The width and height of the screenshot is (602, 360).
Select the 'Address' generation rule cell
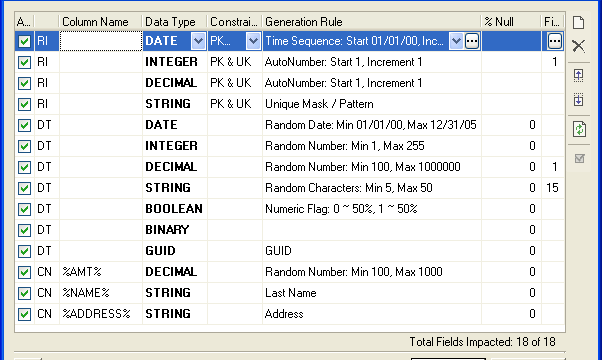click(372, 314)
